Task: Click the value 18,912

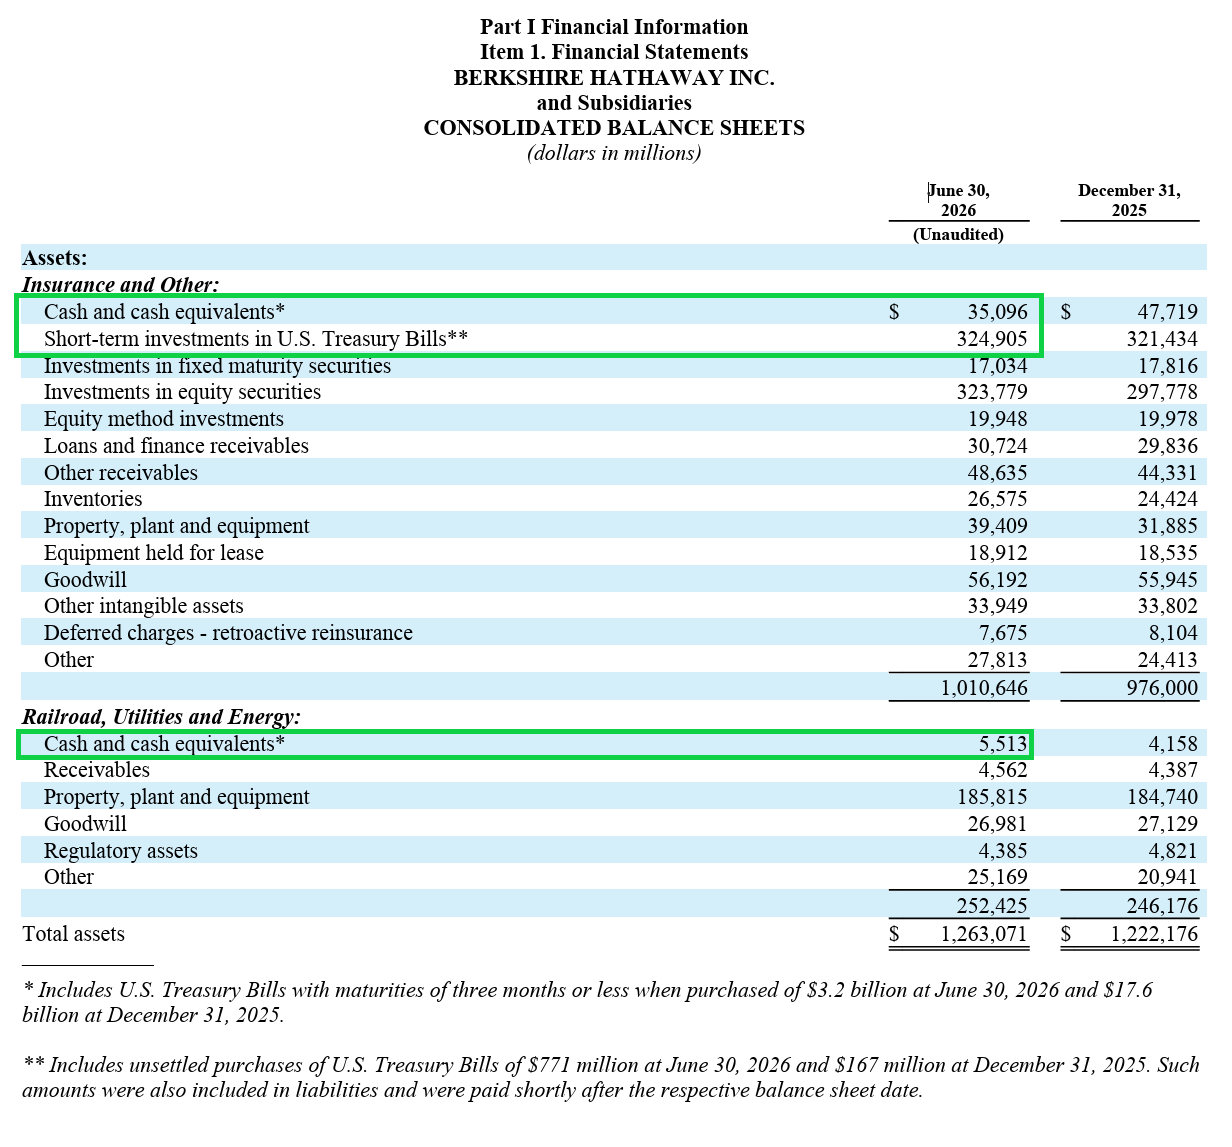Action: [x=997, y=553]
